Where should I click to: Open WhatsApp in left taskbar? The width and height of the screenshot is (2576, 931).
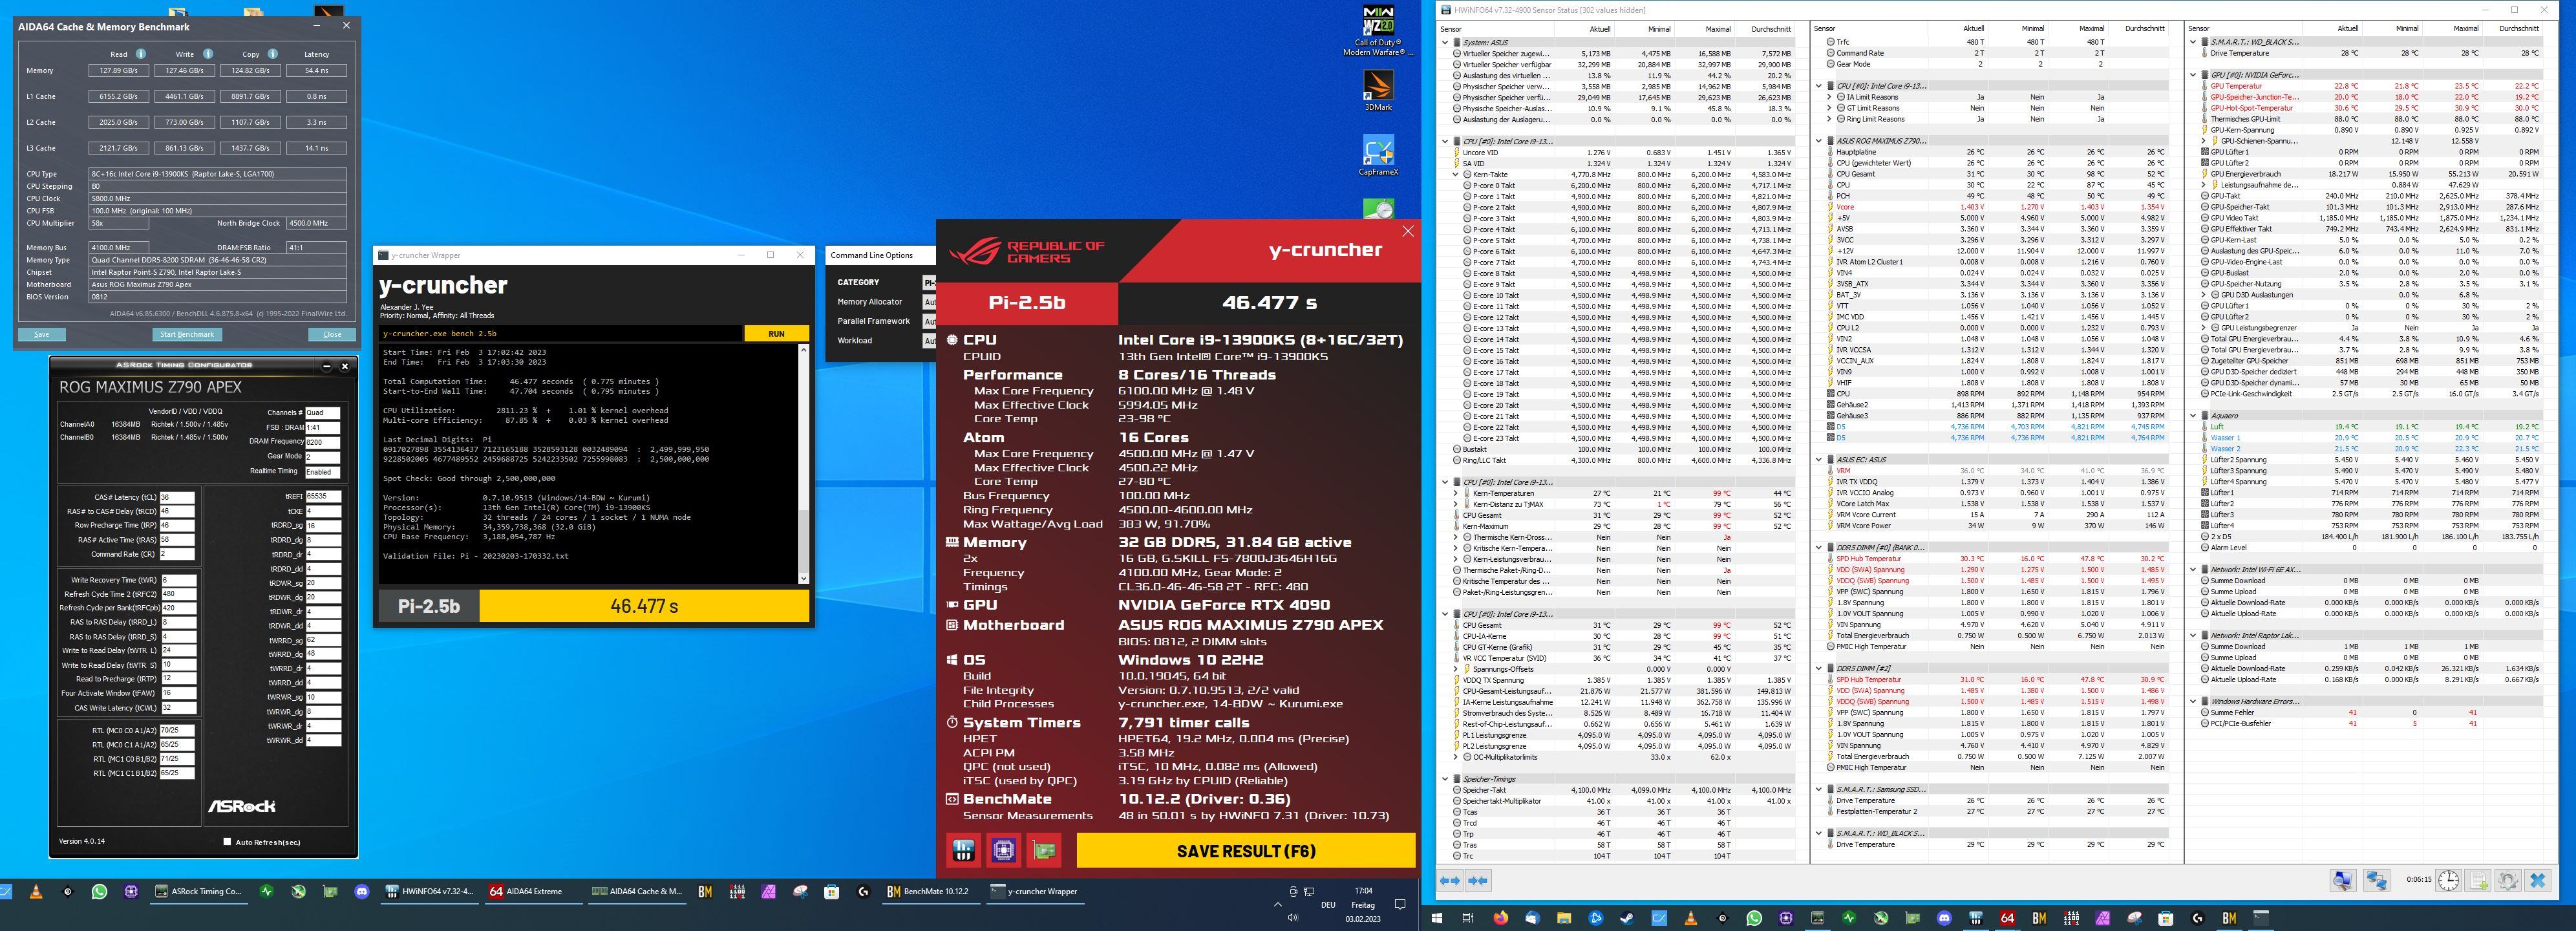tap(99, 891)
